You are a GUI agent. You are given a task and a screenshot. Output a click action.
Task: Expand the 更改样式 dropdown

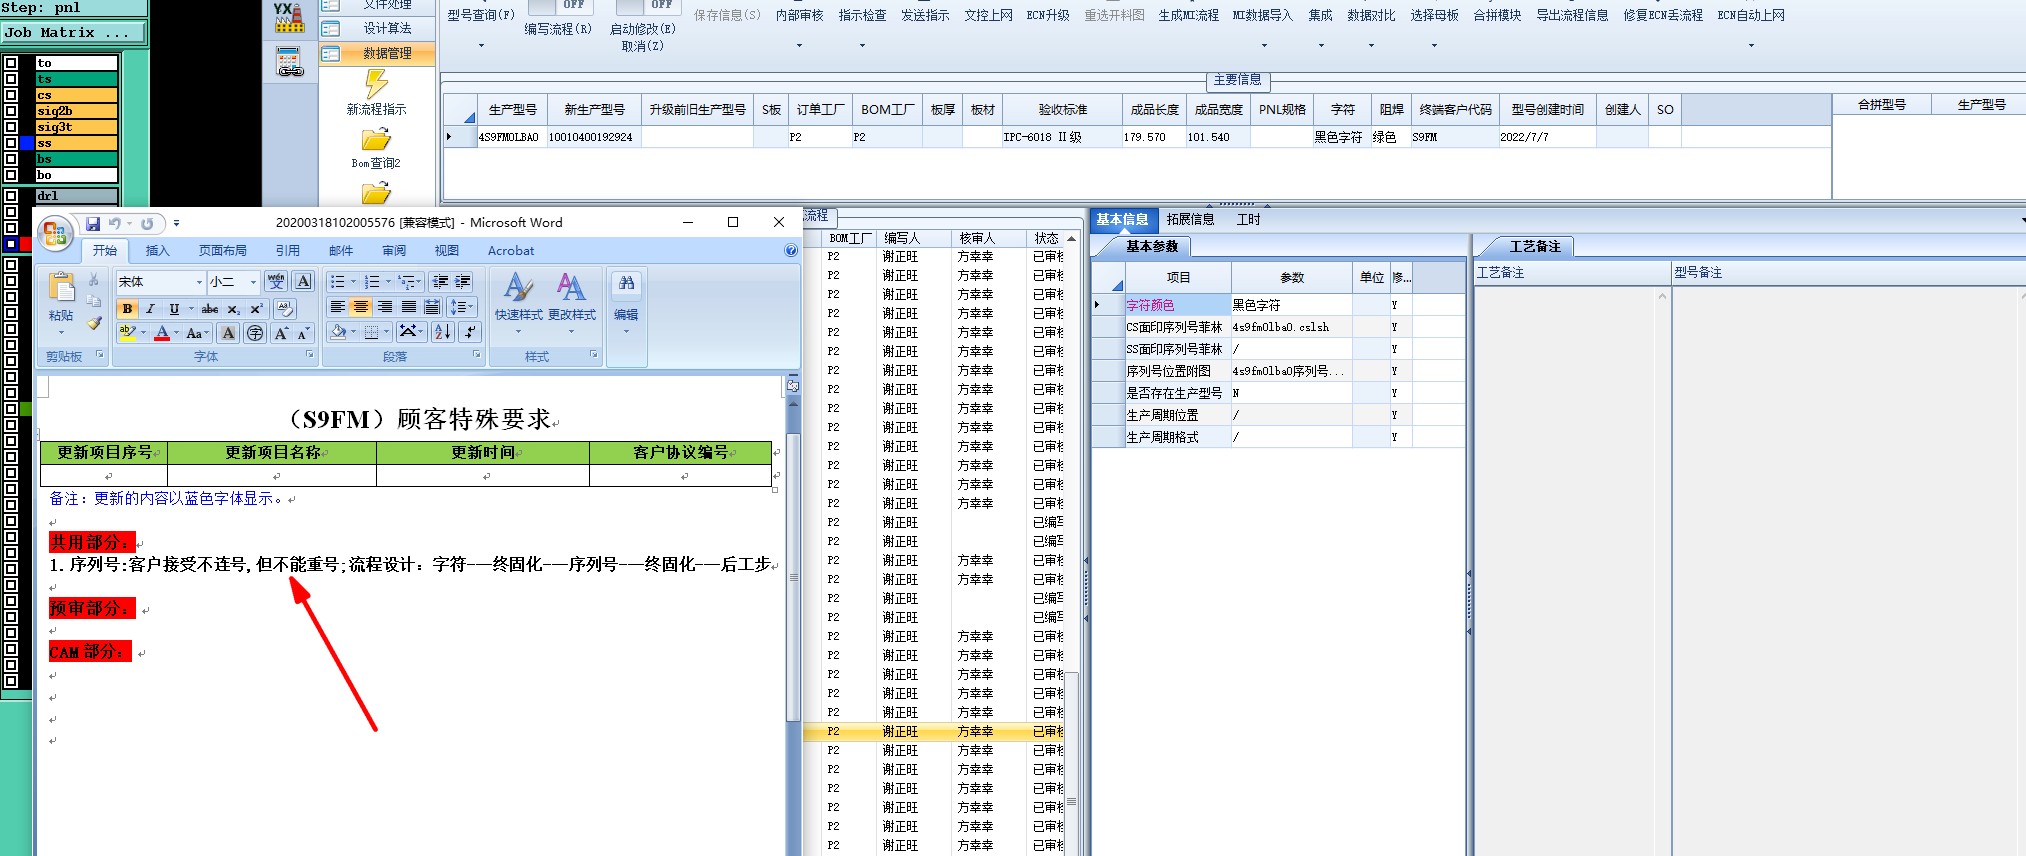tap(571, 302)
